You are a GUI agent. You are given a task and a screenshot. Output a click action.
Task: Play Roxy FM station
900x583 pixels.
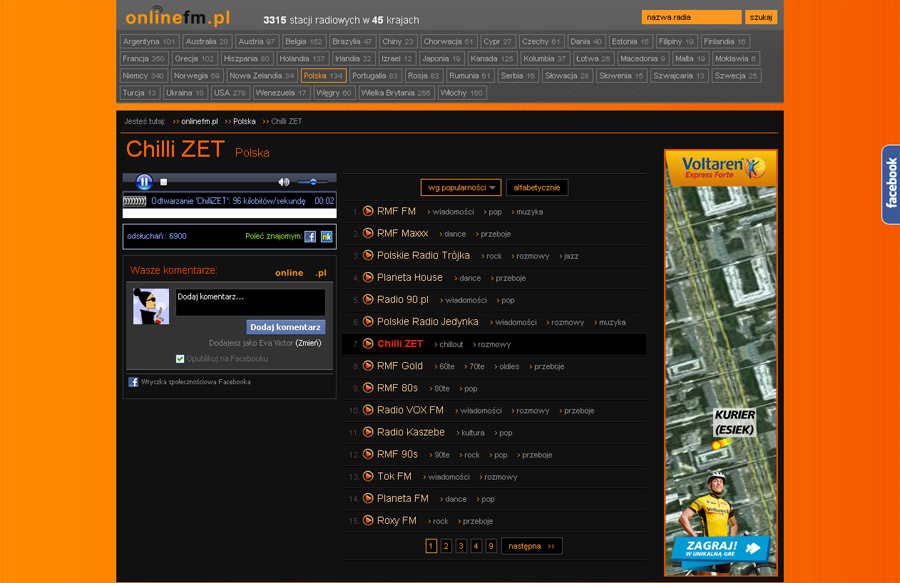pyautogui.click(x=368, y=520)
